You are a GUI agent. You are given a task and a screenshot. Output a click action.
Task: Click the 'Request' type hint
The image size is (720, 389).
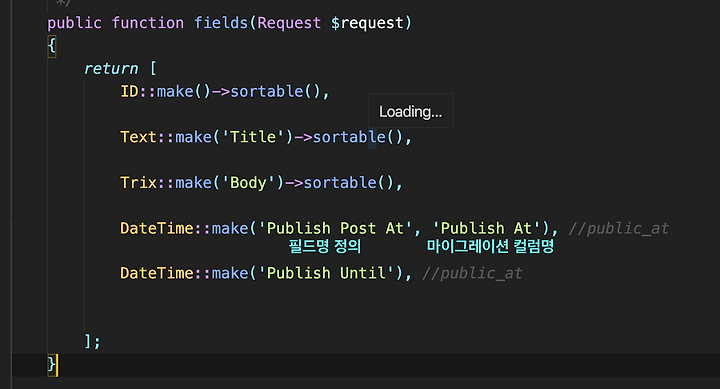click(289, 23)
